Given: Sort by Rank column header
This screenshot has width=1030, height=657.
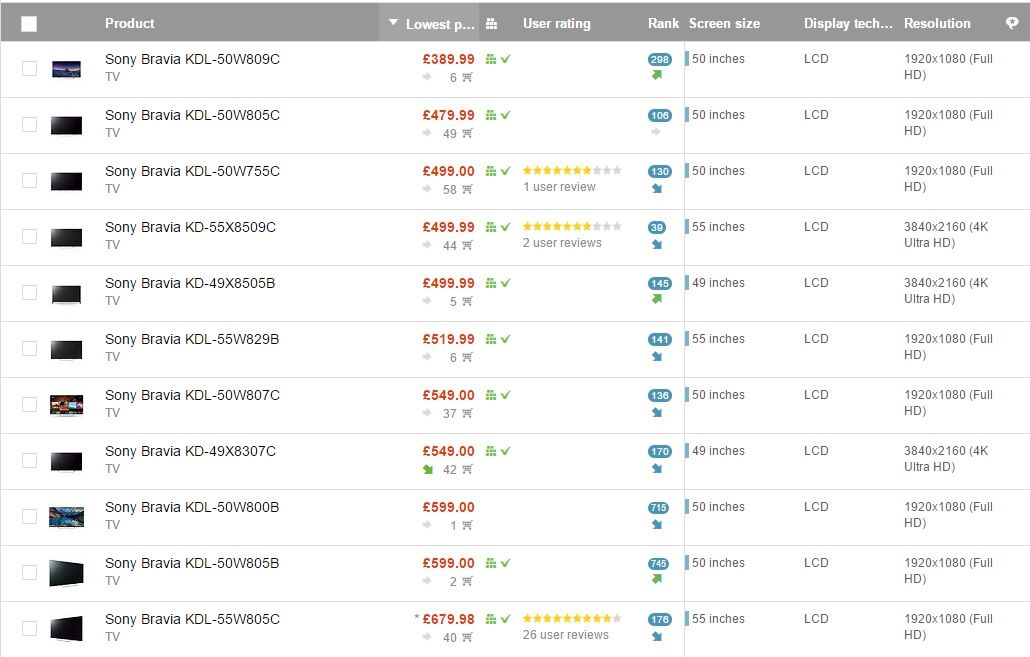Looking at the screenshot, I should point(663,23).
